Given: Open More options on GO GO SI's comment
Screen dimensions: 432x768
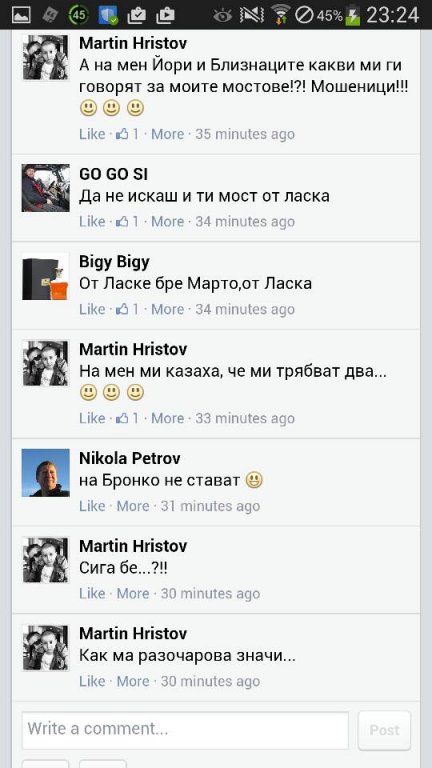Looking at the screenshot, I should (168, 222).
